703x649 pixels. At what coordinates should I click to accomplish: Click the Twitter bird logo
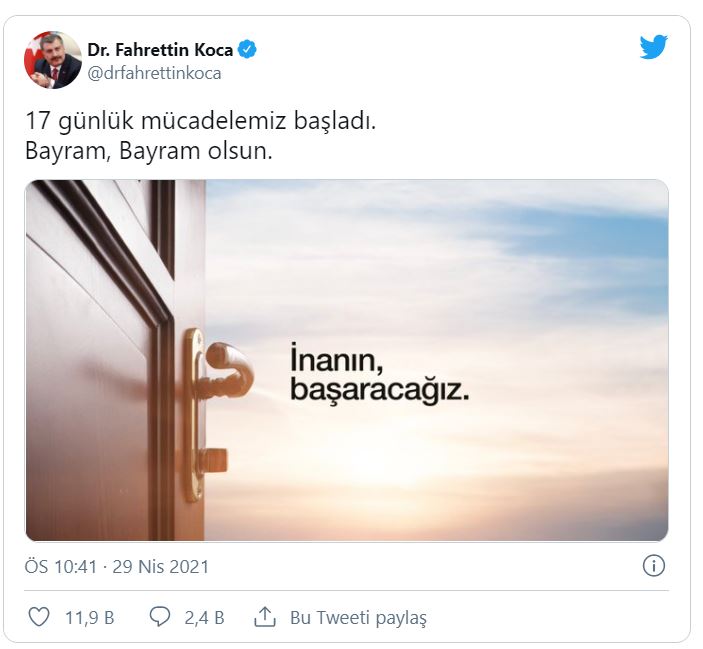[653, 48]
